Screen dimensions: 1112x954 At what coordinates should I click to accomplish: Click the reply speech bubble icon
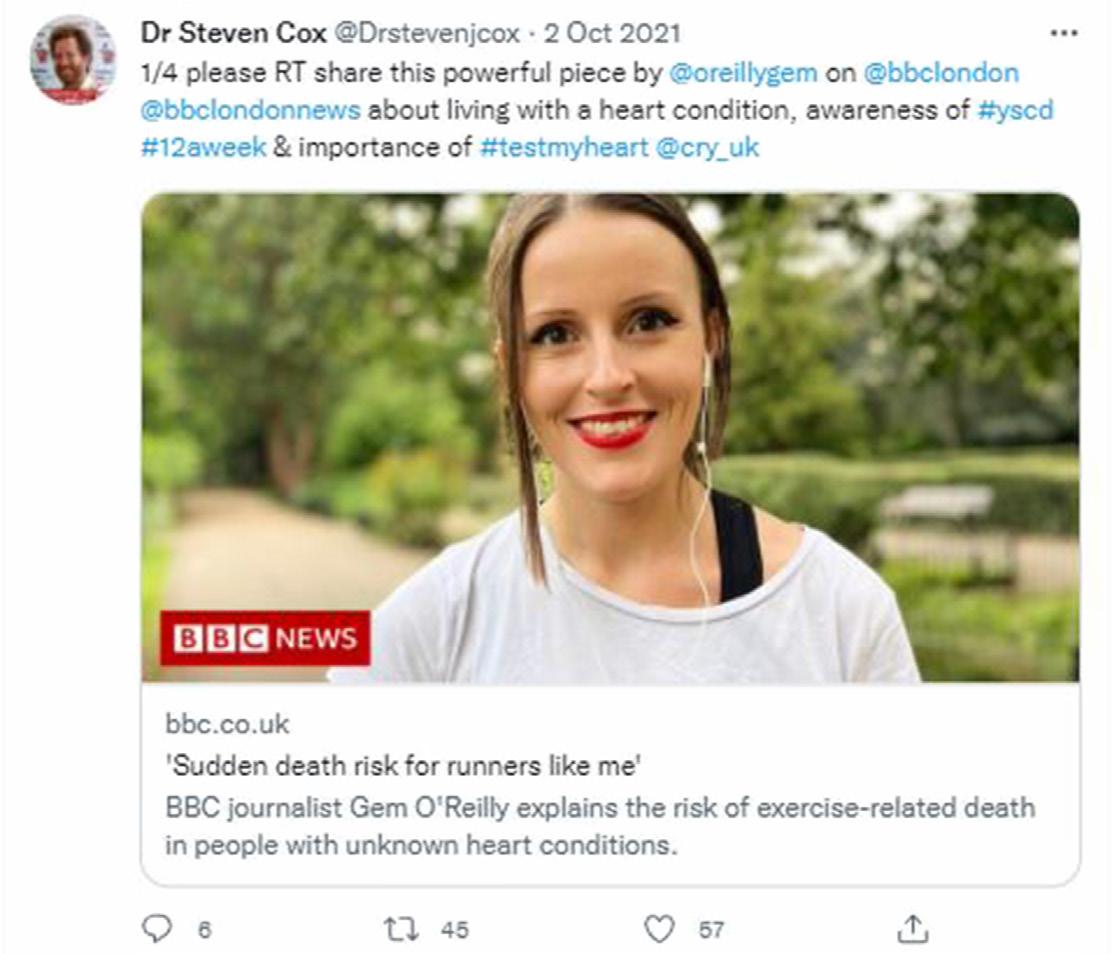tap(159, 930)
